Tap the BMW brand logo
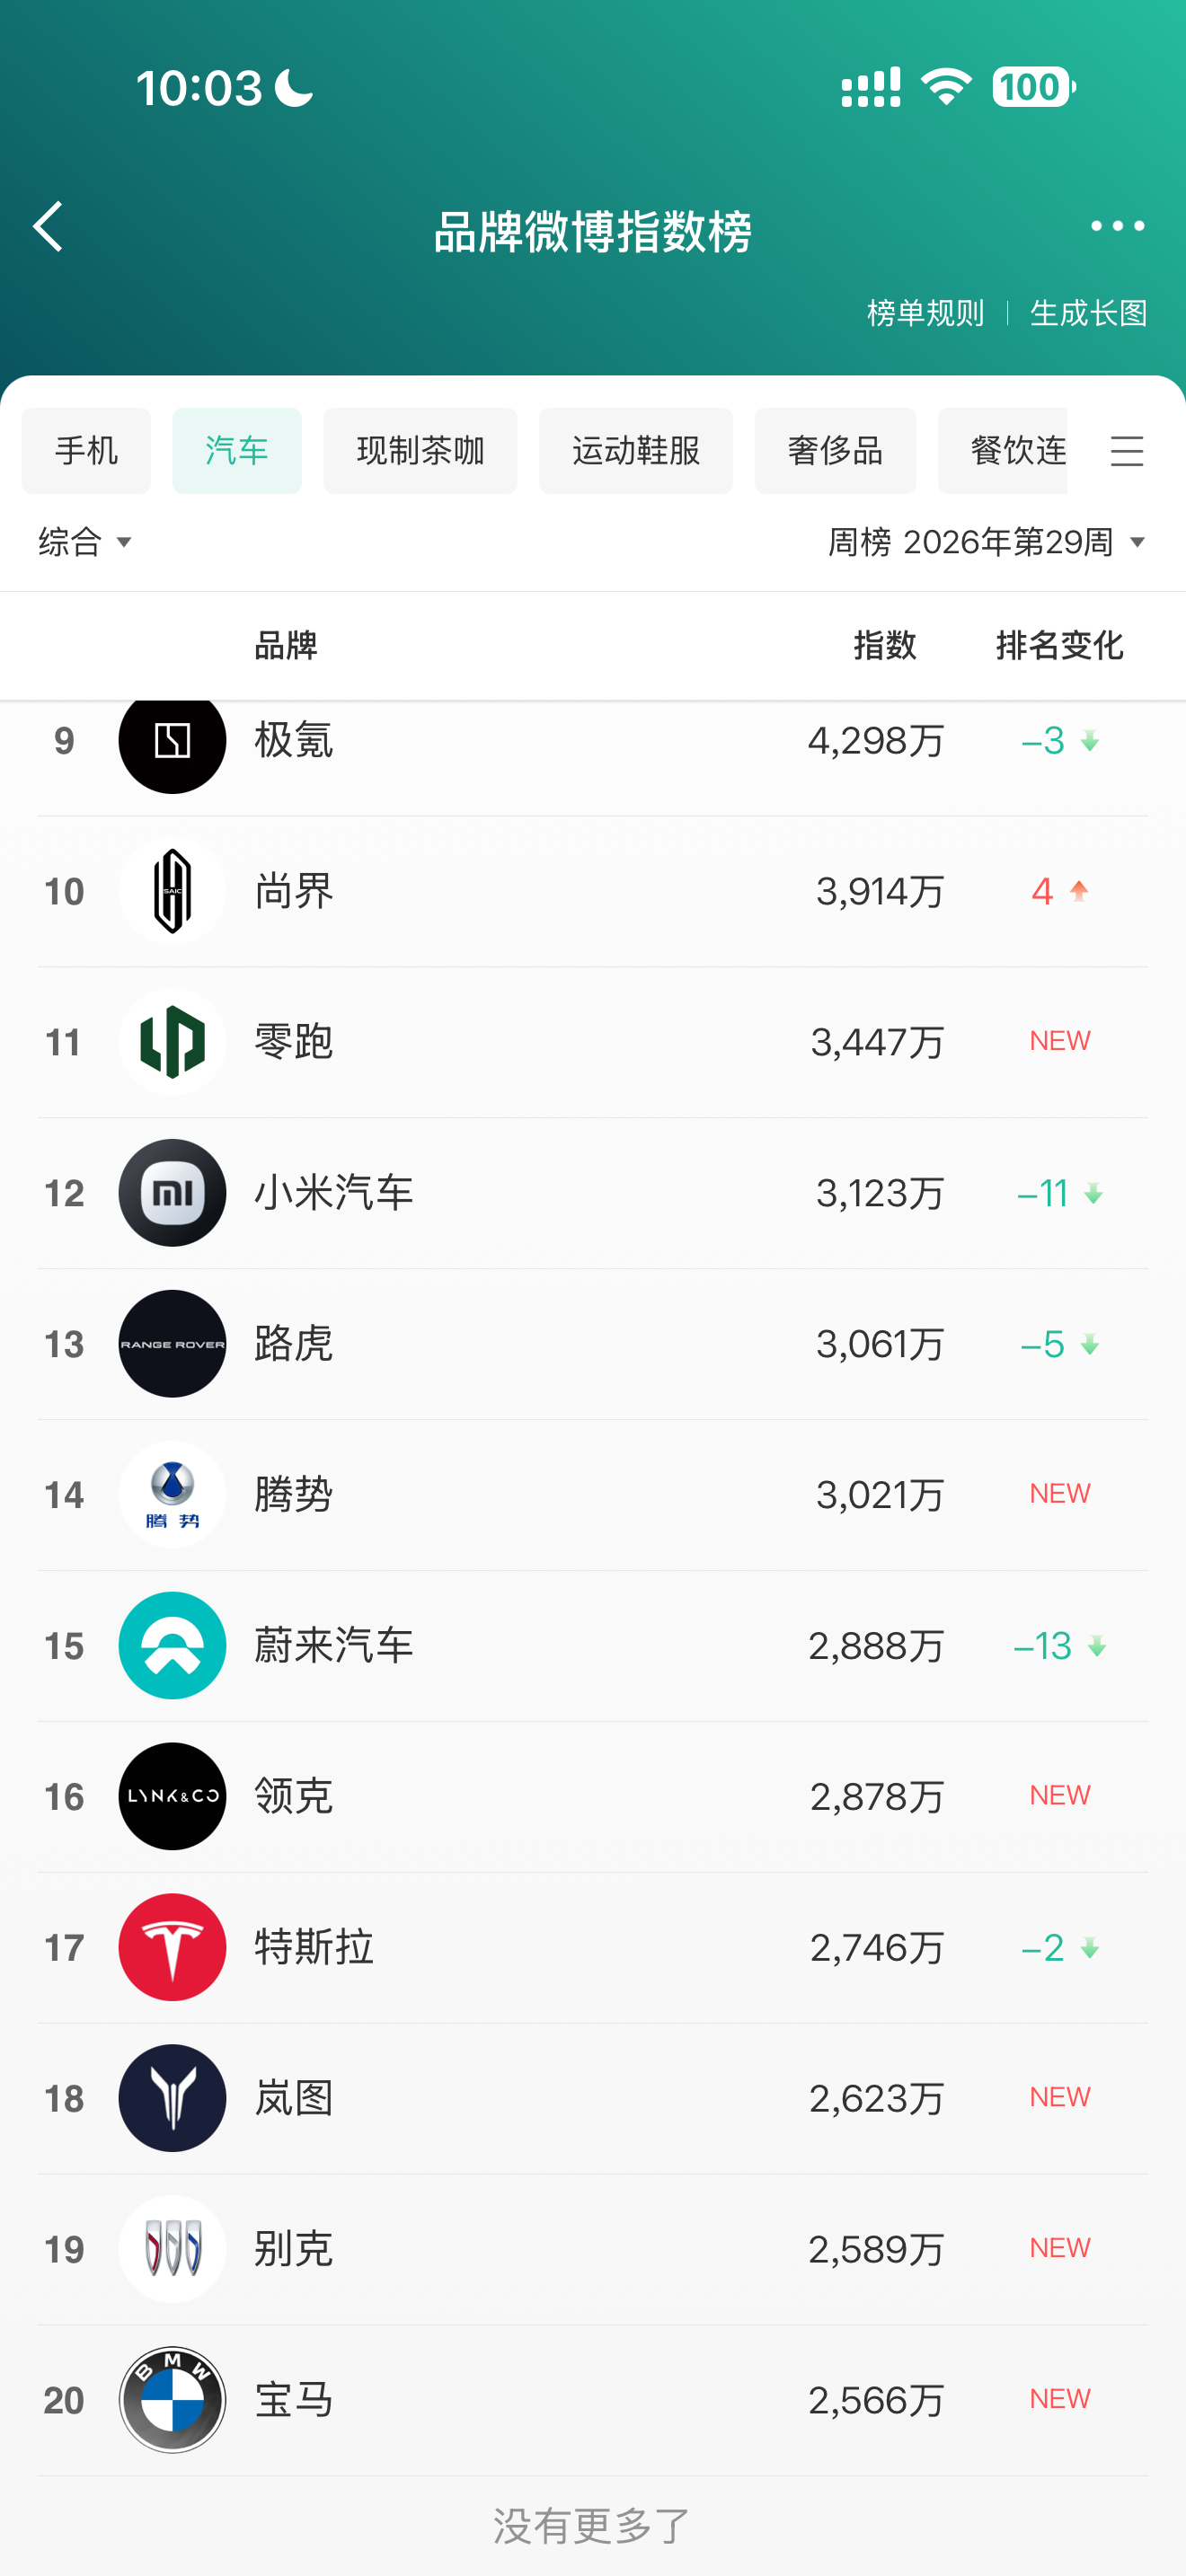1186x2576 pixels. (172, 2399)
